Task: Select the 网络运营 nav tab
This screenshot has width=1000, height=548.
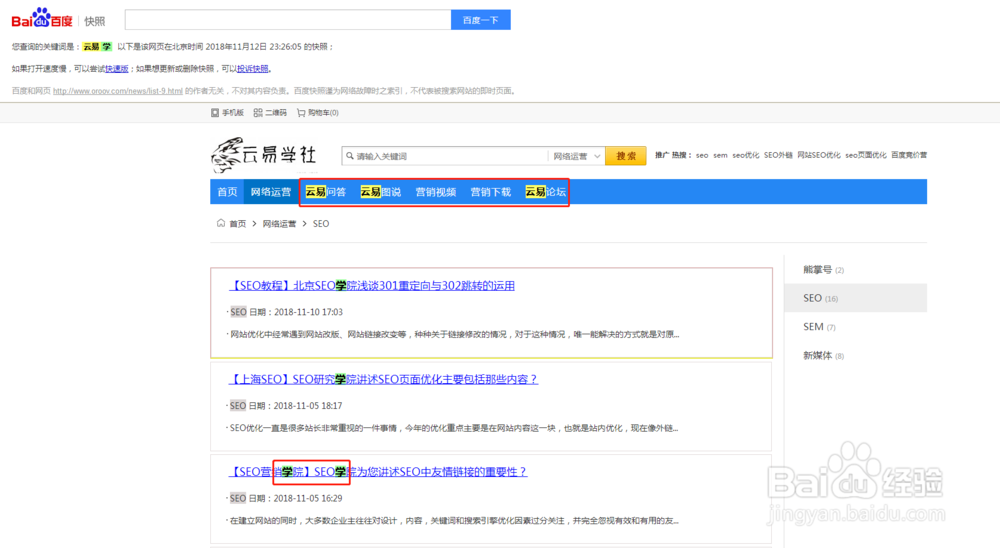Action: [x=270, y=192]
